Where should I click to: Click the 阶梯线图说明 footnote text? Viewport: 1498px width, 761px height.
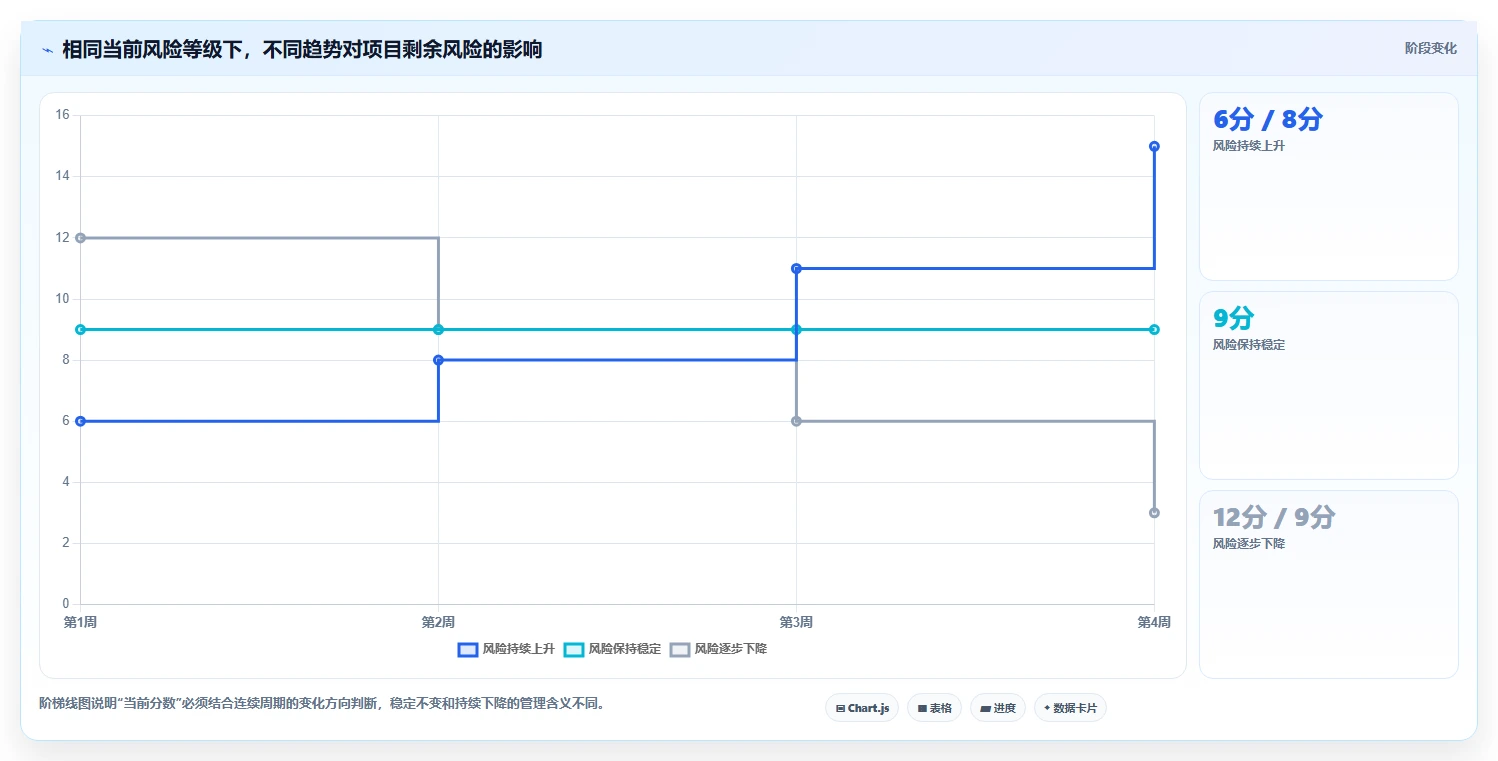point(322,704)
